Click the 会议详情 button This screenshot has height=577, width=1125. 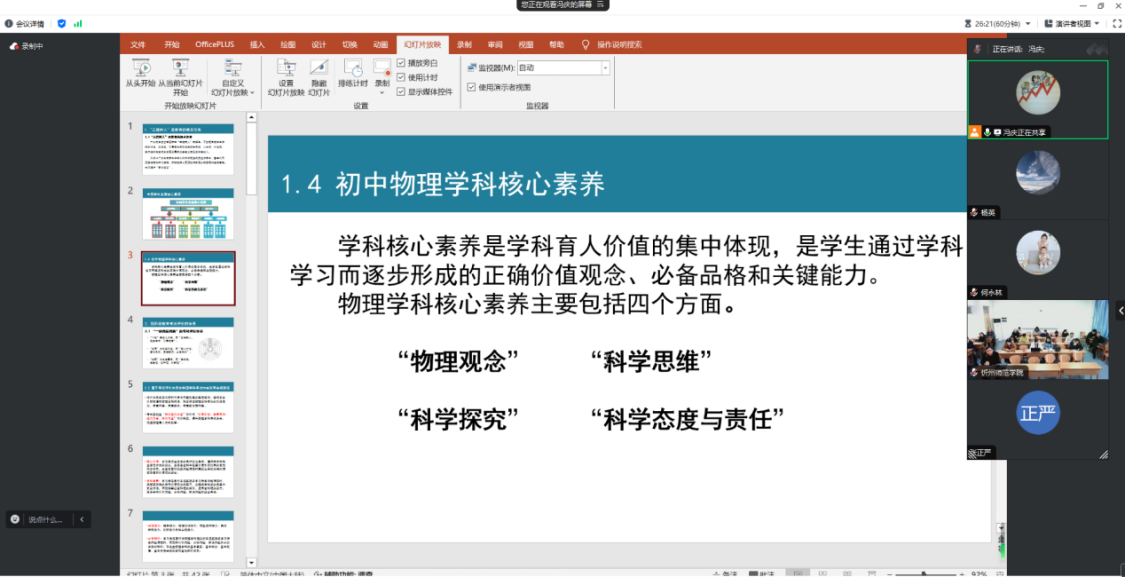24,23
